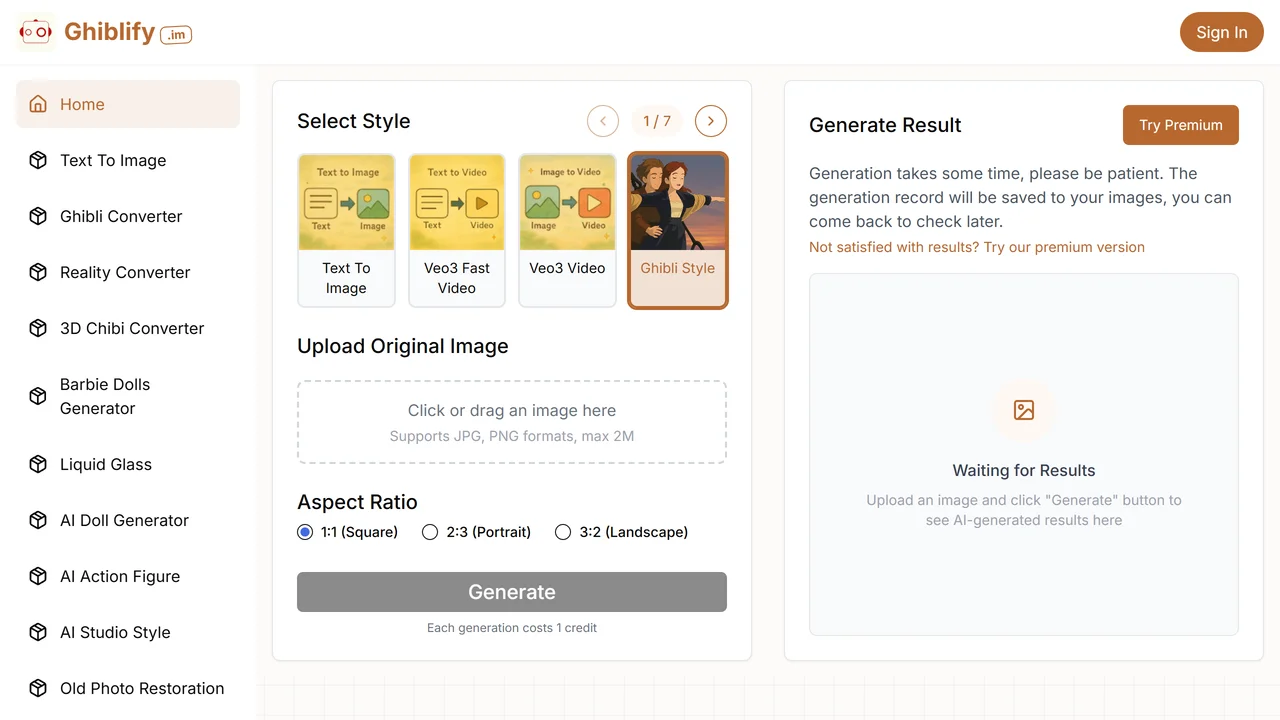Click the cube icon beside Liquid Glass
Screen dimensions: 1280x720
click(x=38, y=464)
